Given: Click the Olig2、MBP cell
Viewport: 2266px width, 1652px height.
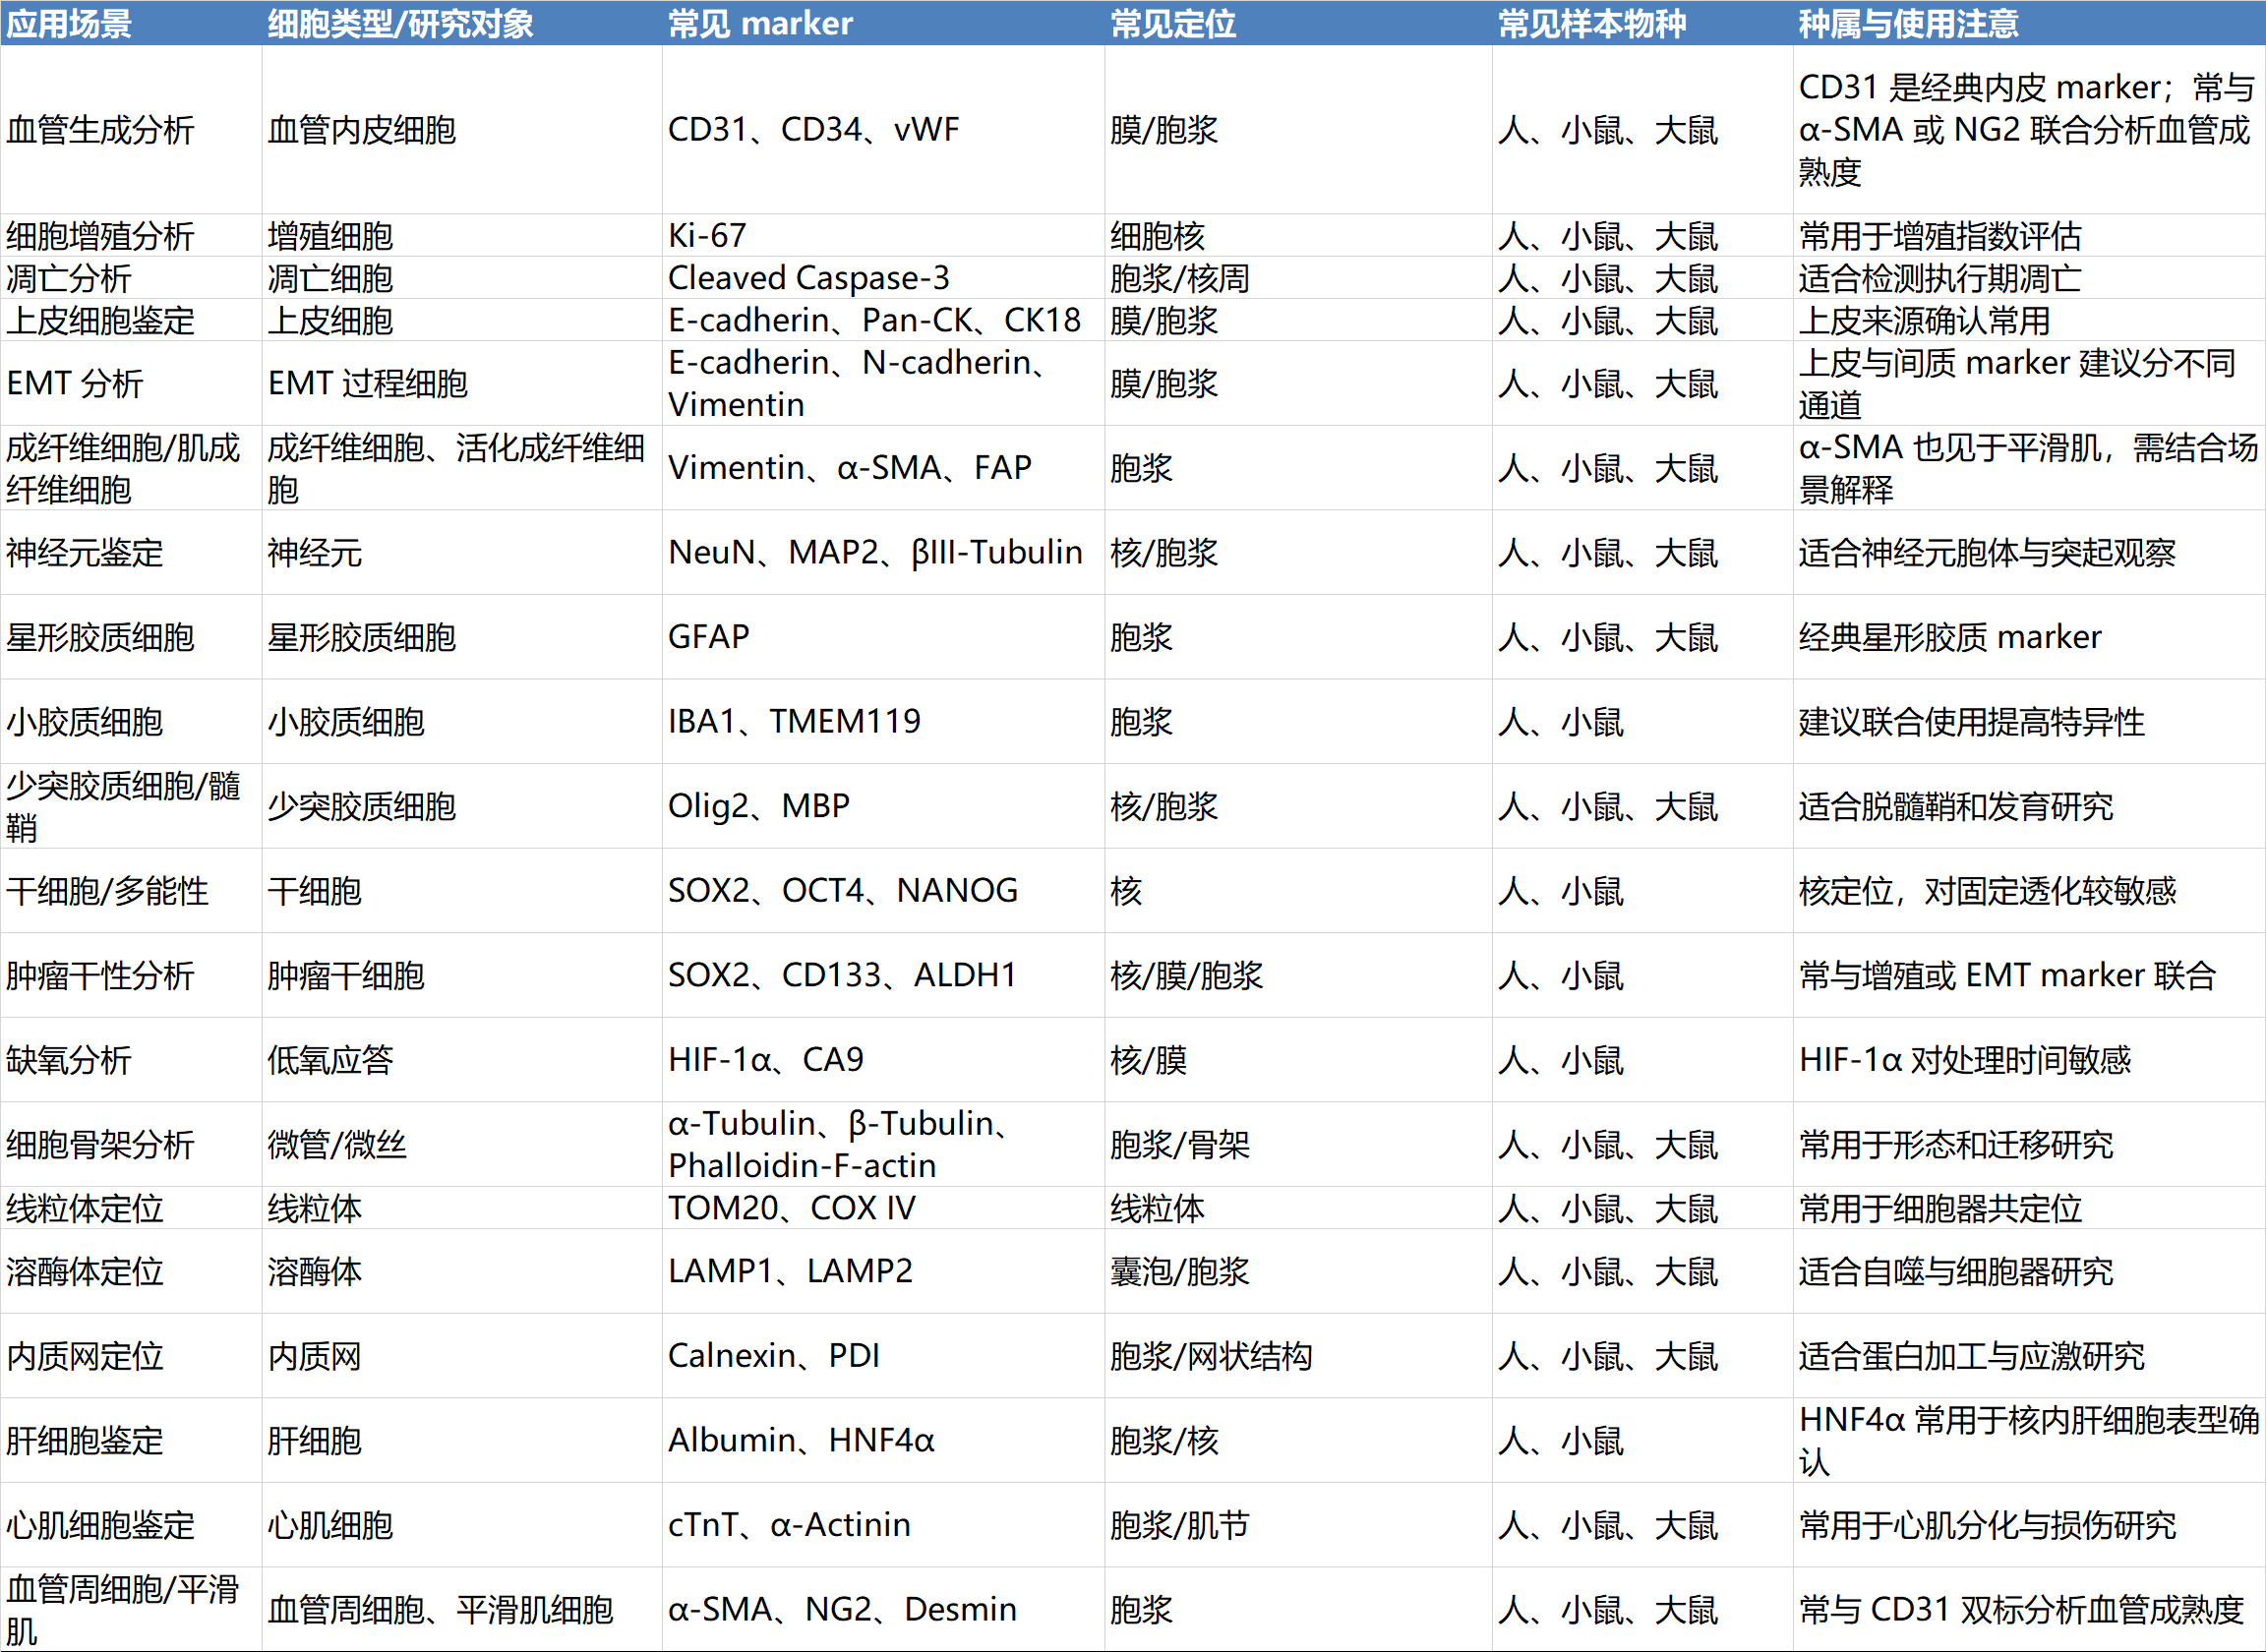Looking at the screenshot, I should pos(758,806).
